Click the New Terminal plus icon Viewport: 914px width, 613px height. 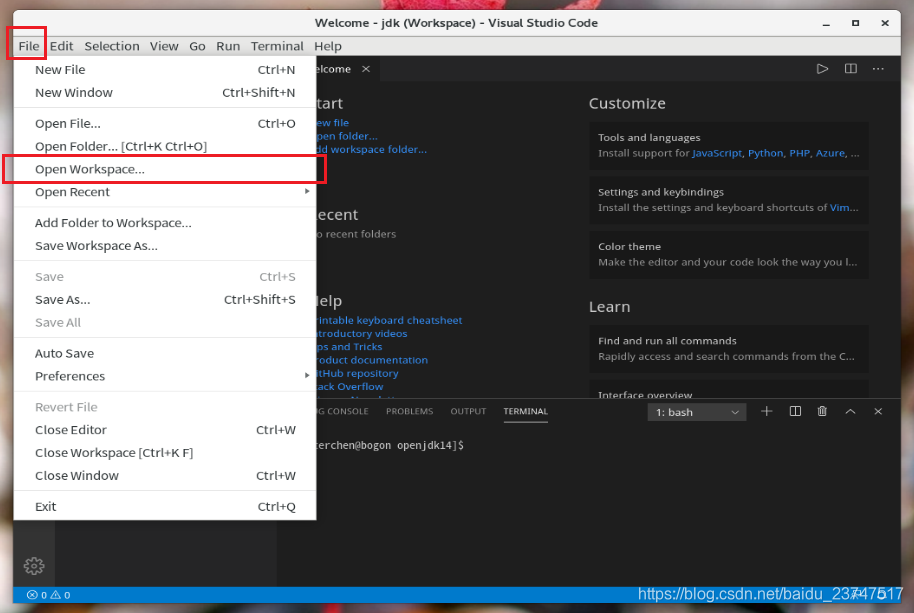[x=767, y=411]
